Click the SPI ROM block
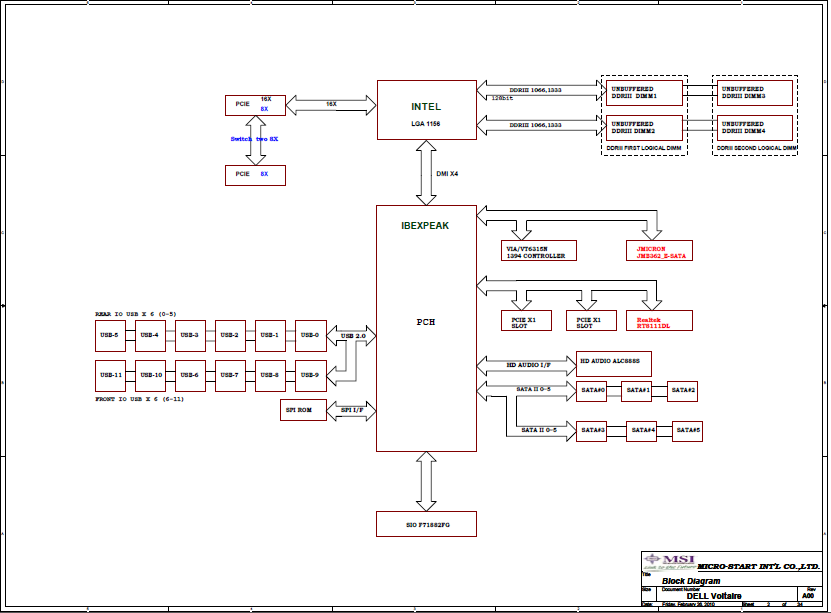831x613 pixels. [304, 409]
